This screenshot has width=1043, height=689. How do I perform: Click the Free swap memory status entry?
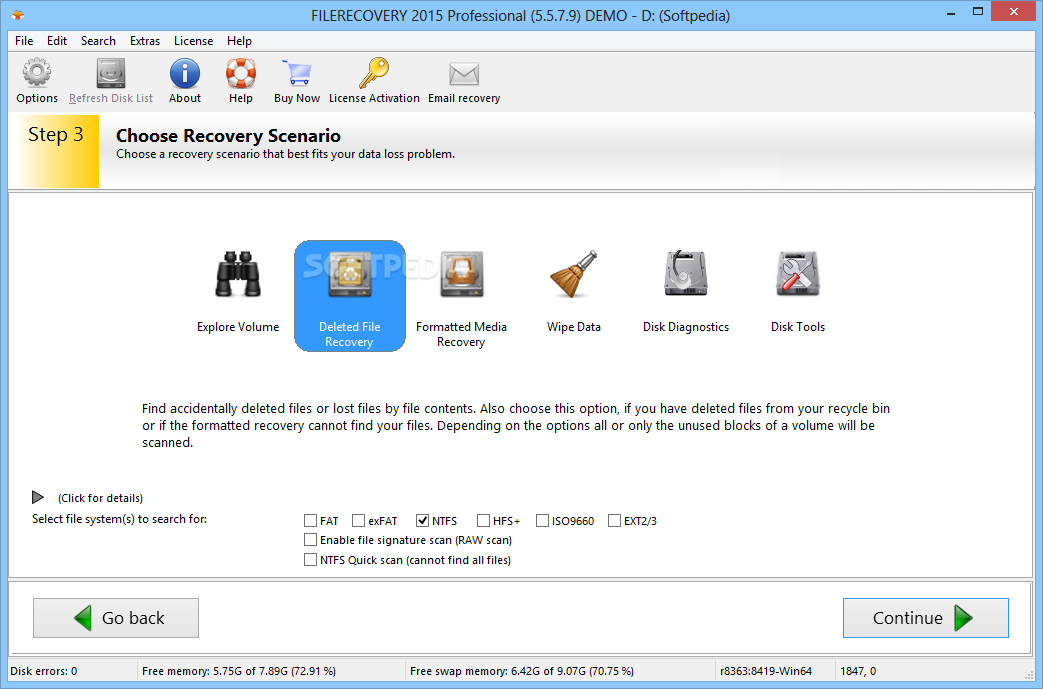522,671
